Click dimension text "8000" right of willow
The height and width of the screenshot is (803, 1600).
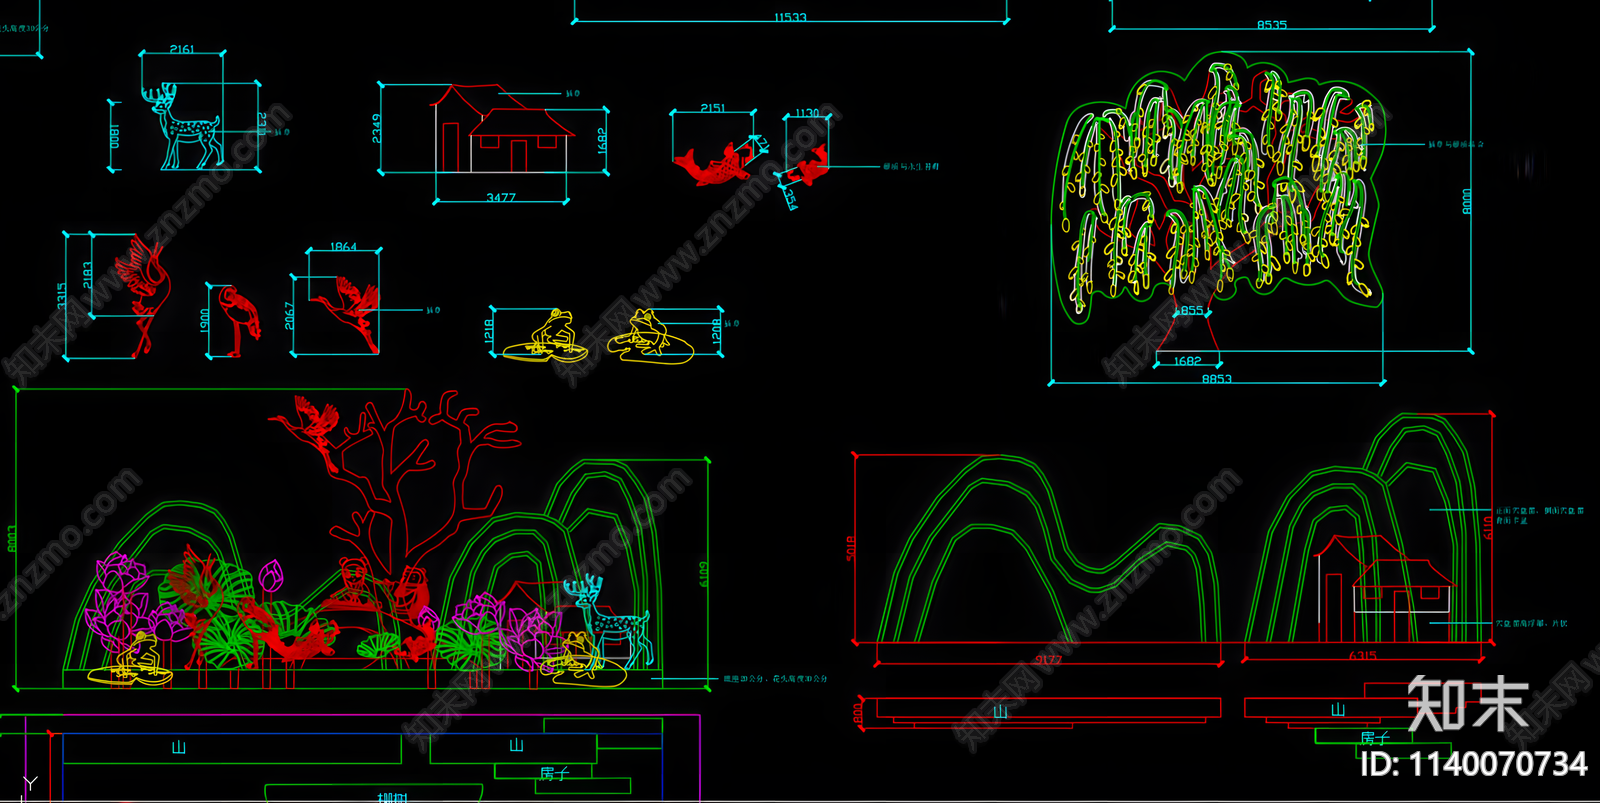click(1467, 201)
